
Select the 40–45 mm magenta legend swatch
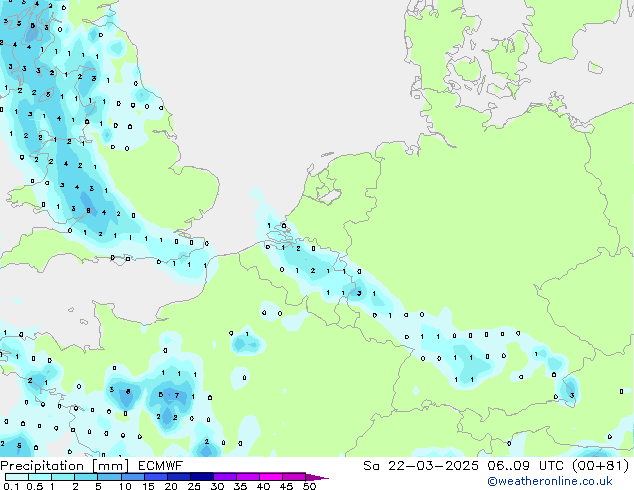point(271,477)
